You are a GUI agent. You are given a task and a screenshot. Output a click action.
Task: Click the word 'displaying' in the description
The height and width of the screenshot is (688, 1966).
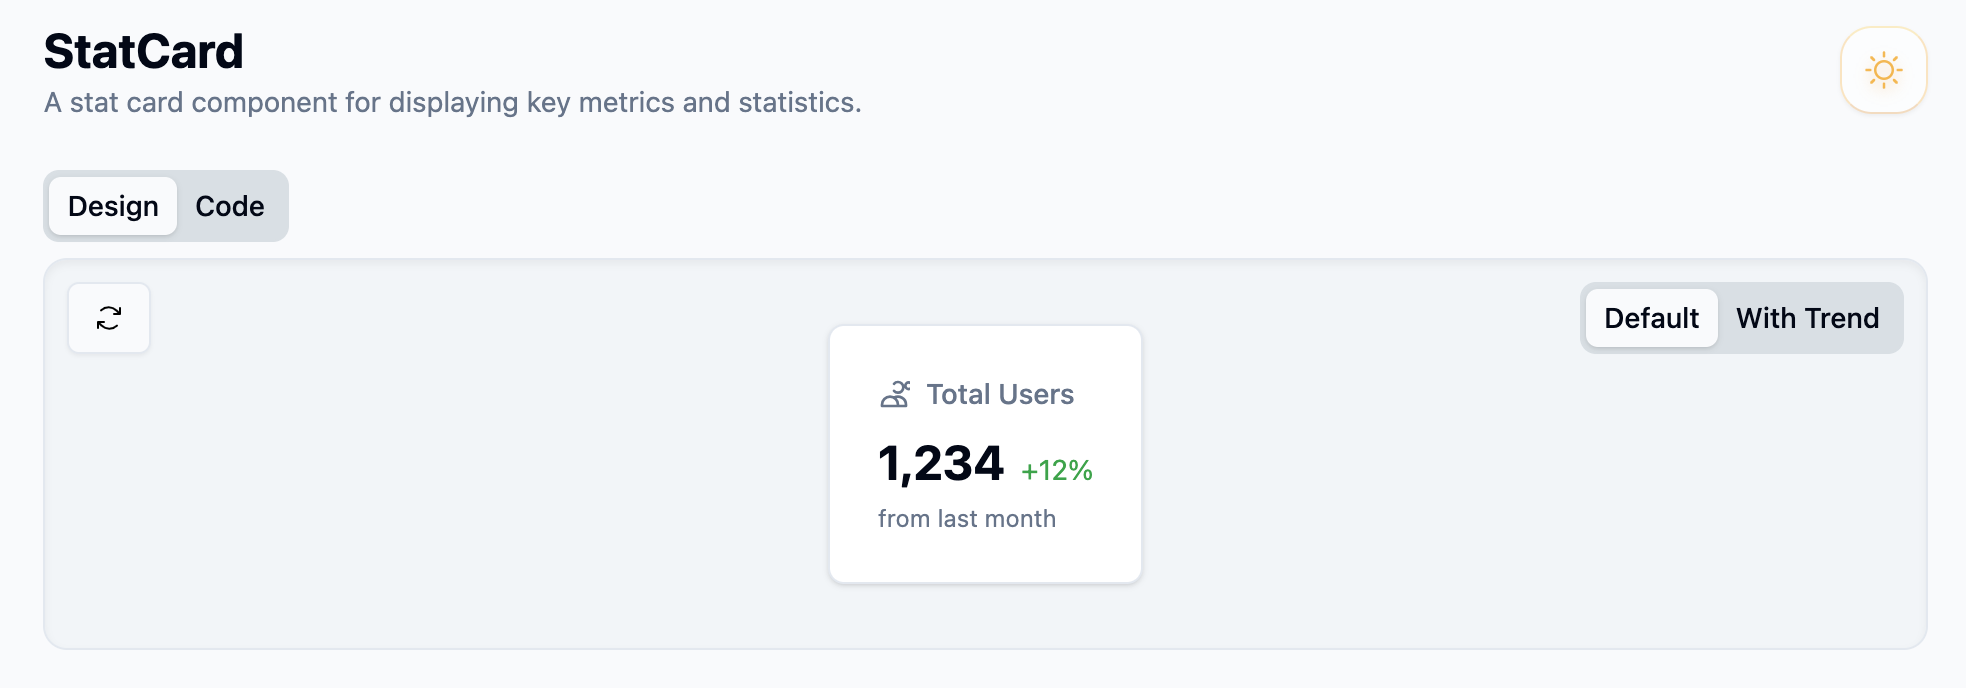[x=454, y=103]
